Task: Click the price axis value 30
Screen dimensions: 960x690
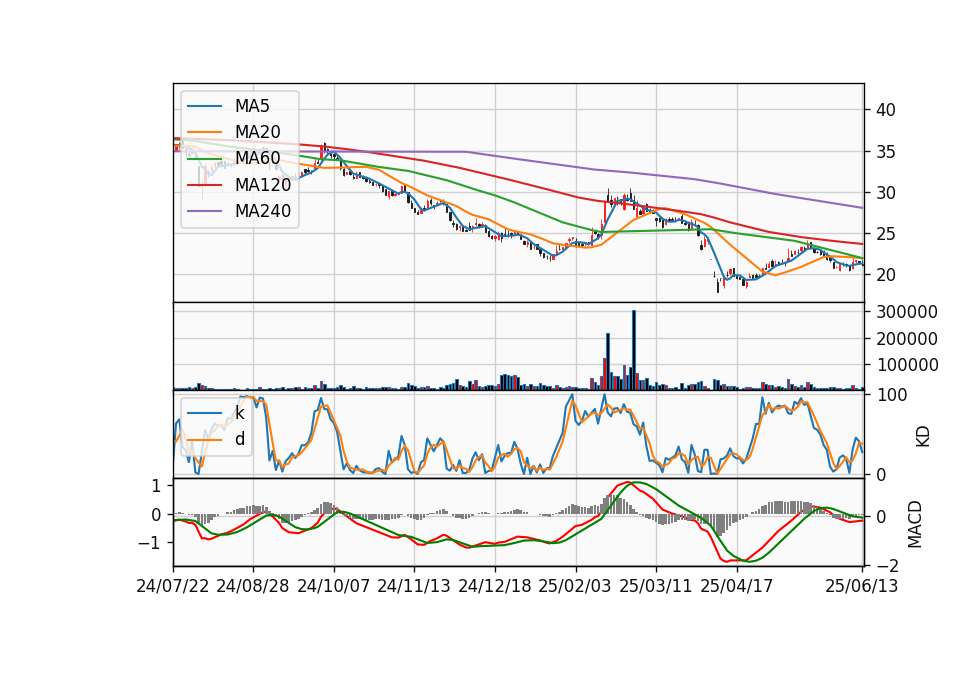Action: click(x=886, y=193)
